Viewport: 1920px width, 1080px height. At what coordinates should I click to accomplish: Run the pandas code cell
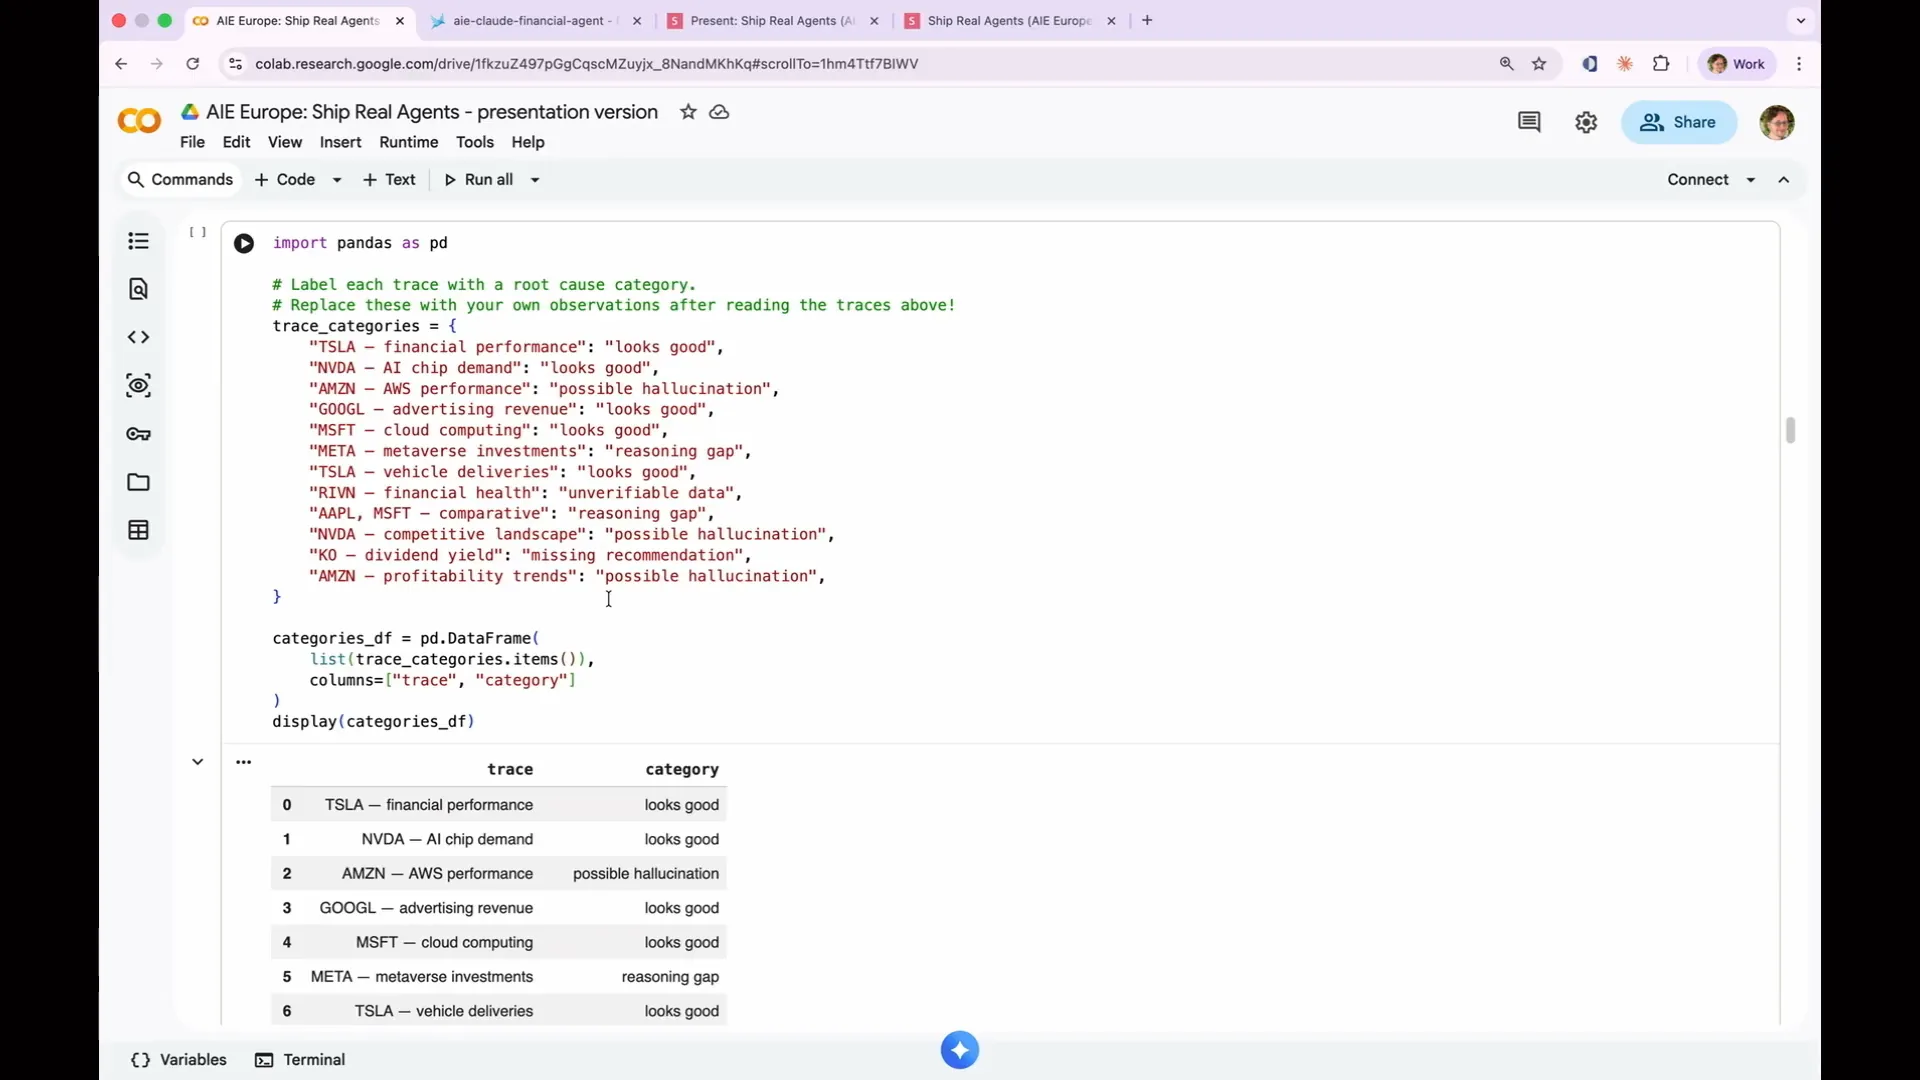click(244, 243)
